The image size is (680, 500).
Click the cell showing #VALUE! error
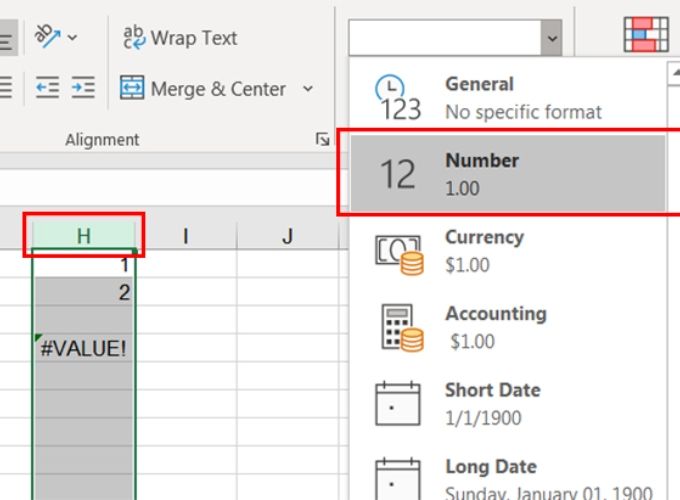84,348
